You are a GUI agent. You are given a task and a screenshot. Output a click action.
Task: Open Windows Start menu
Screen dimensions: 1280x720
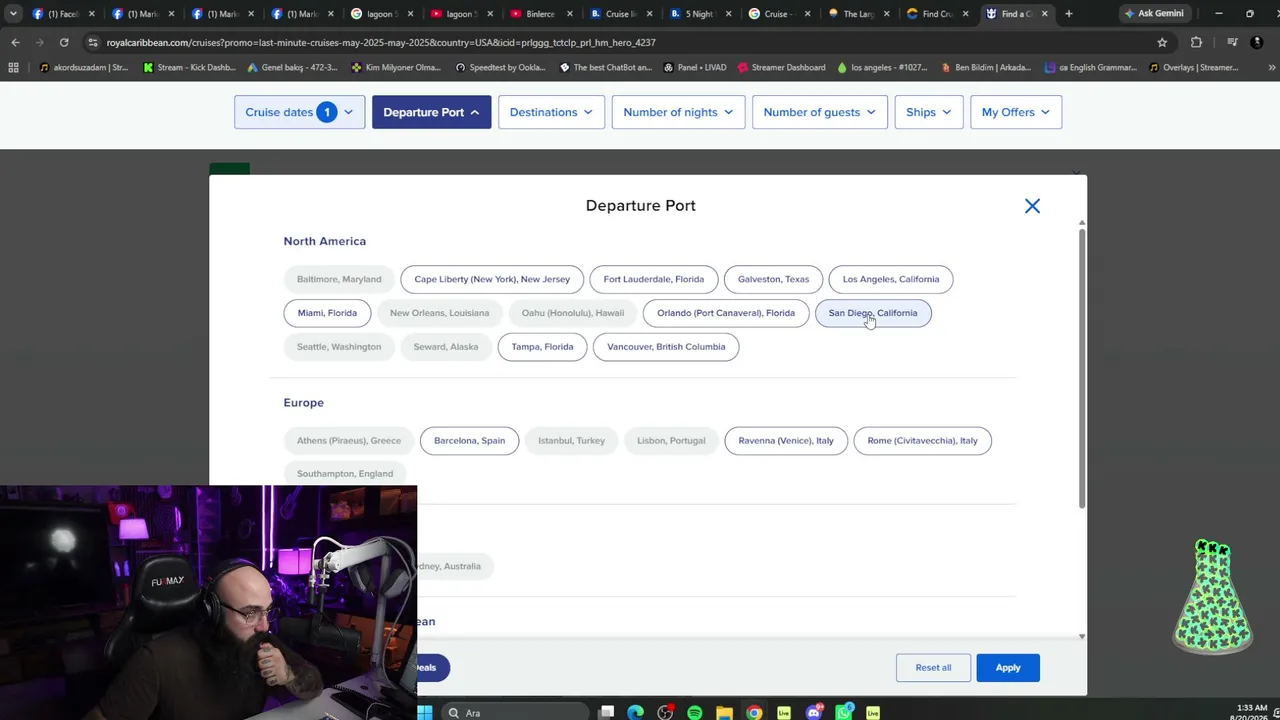point(425,713)
